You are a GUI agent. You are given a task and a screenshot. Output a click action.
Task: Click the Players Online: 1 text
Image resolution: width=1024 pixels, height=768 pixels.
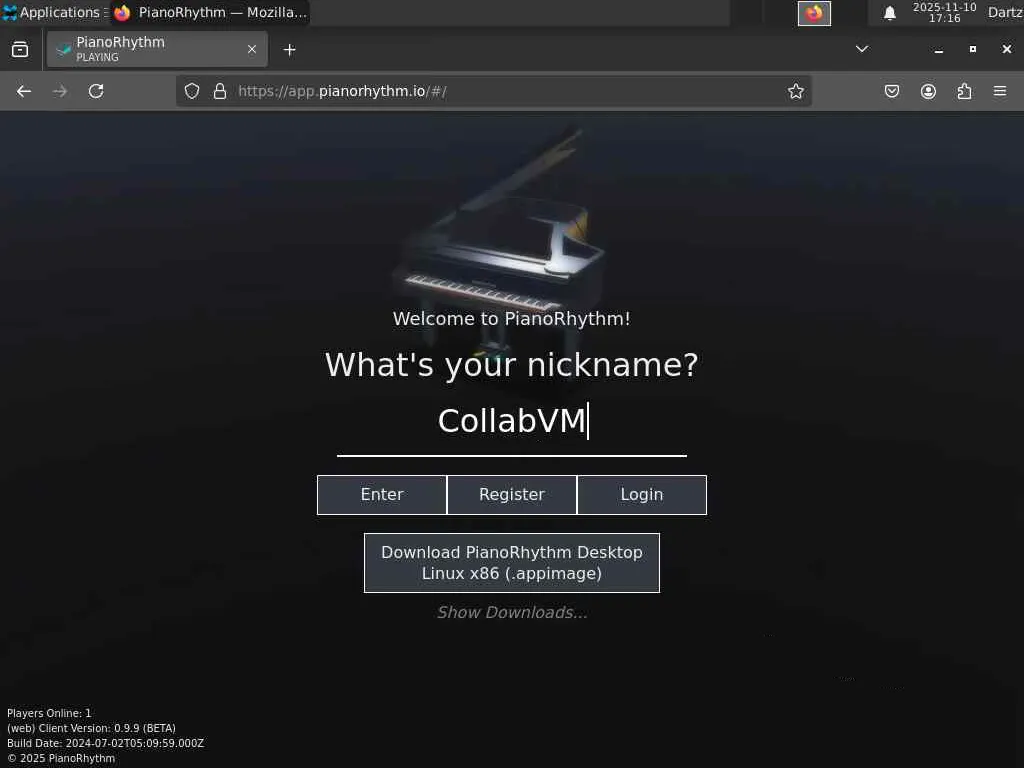(49, 713)
